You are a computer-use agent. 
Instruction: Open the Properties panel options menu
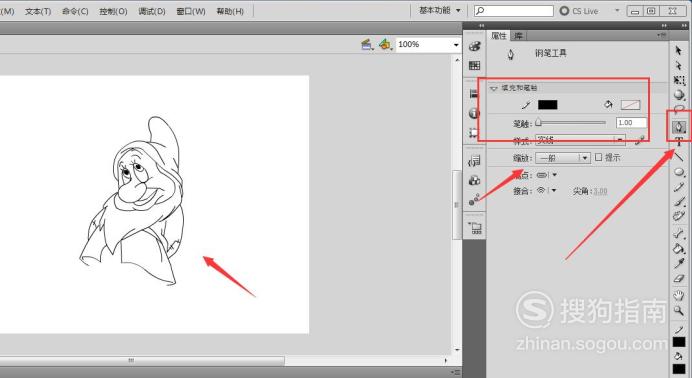[662, 35]
